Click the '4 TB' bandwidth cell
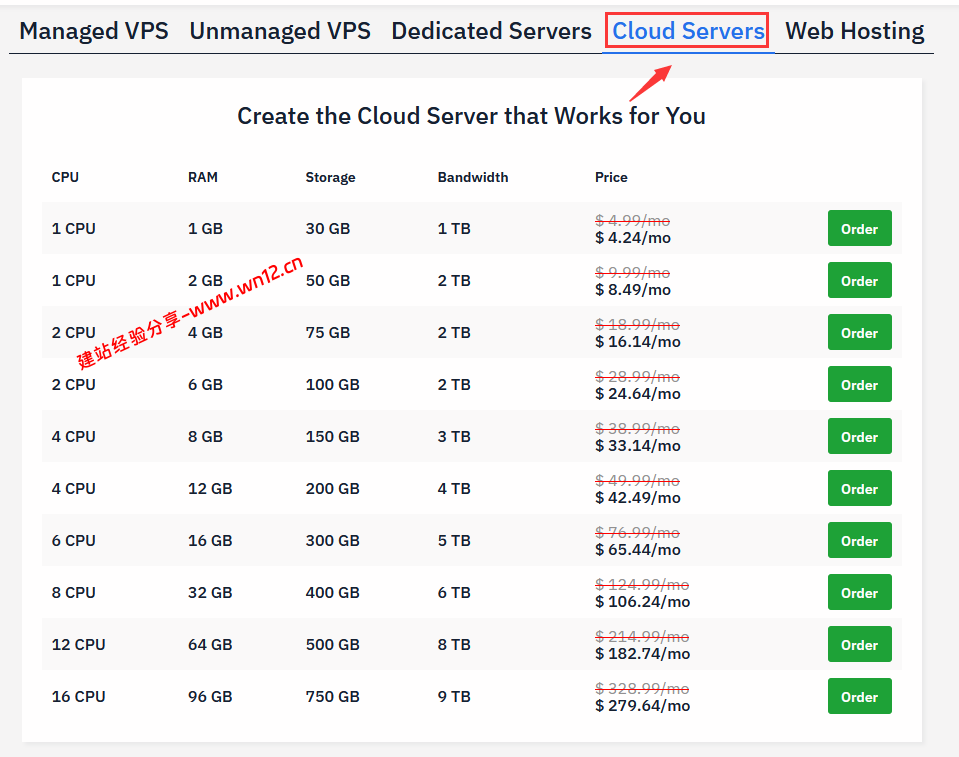Viewport: 959px width, 757px height. [x=454, y=489]
